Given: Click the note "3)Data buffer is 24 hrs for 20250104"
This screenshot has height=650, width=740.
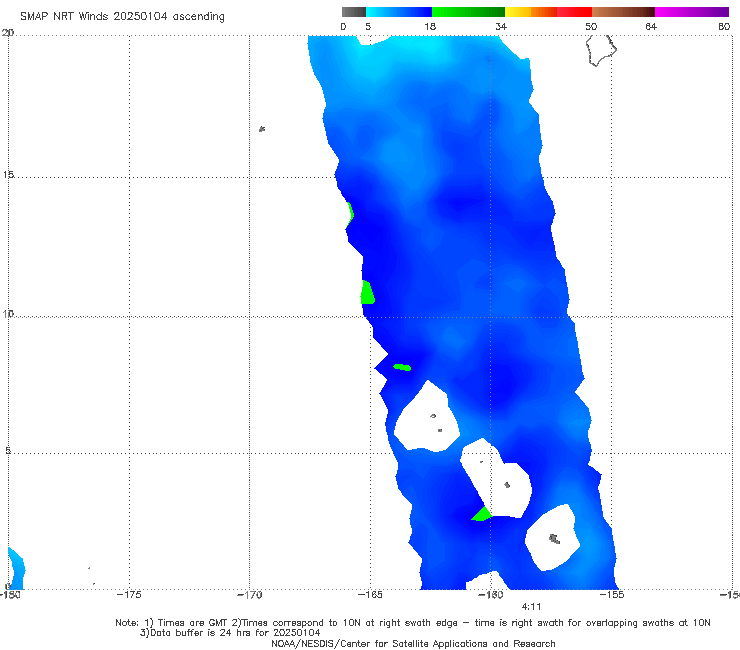Looking at the screenshot, I should [x=230, y=633].
